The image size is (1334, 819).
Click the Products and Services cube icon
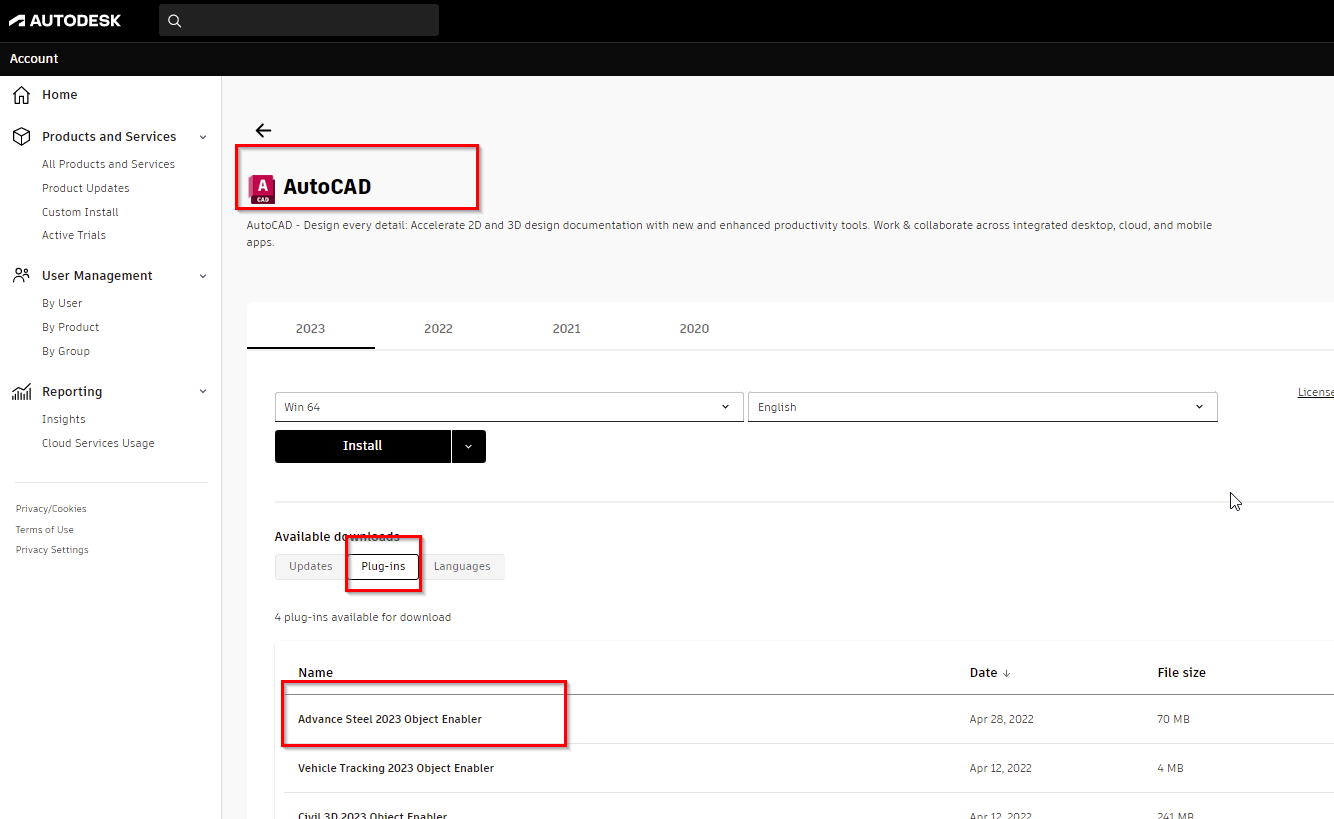[x=21, y=137]
